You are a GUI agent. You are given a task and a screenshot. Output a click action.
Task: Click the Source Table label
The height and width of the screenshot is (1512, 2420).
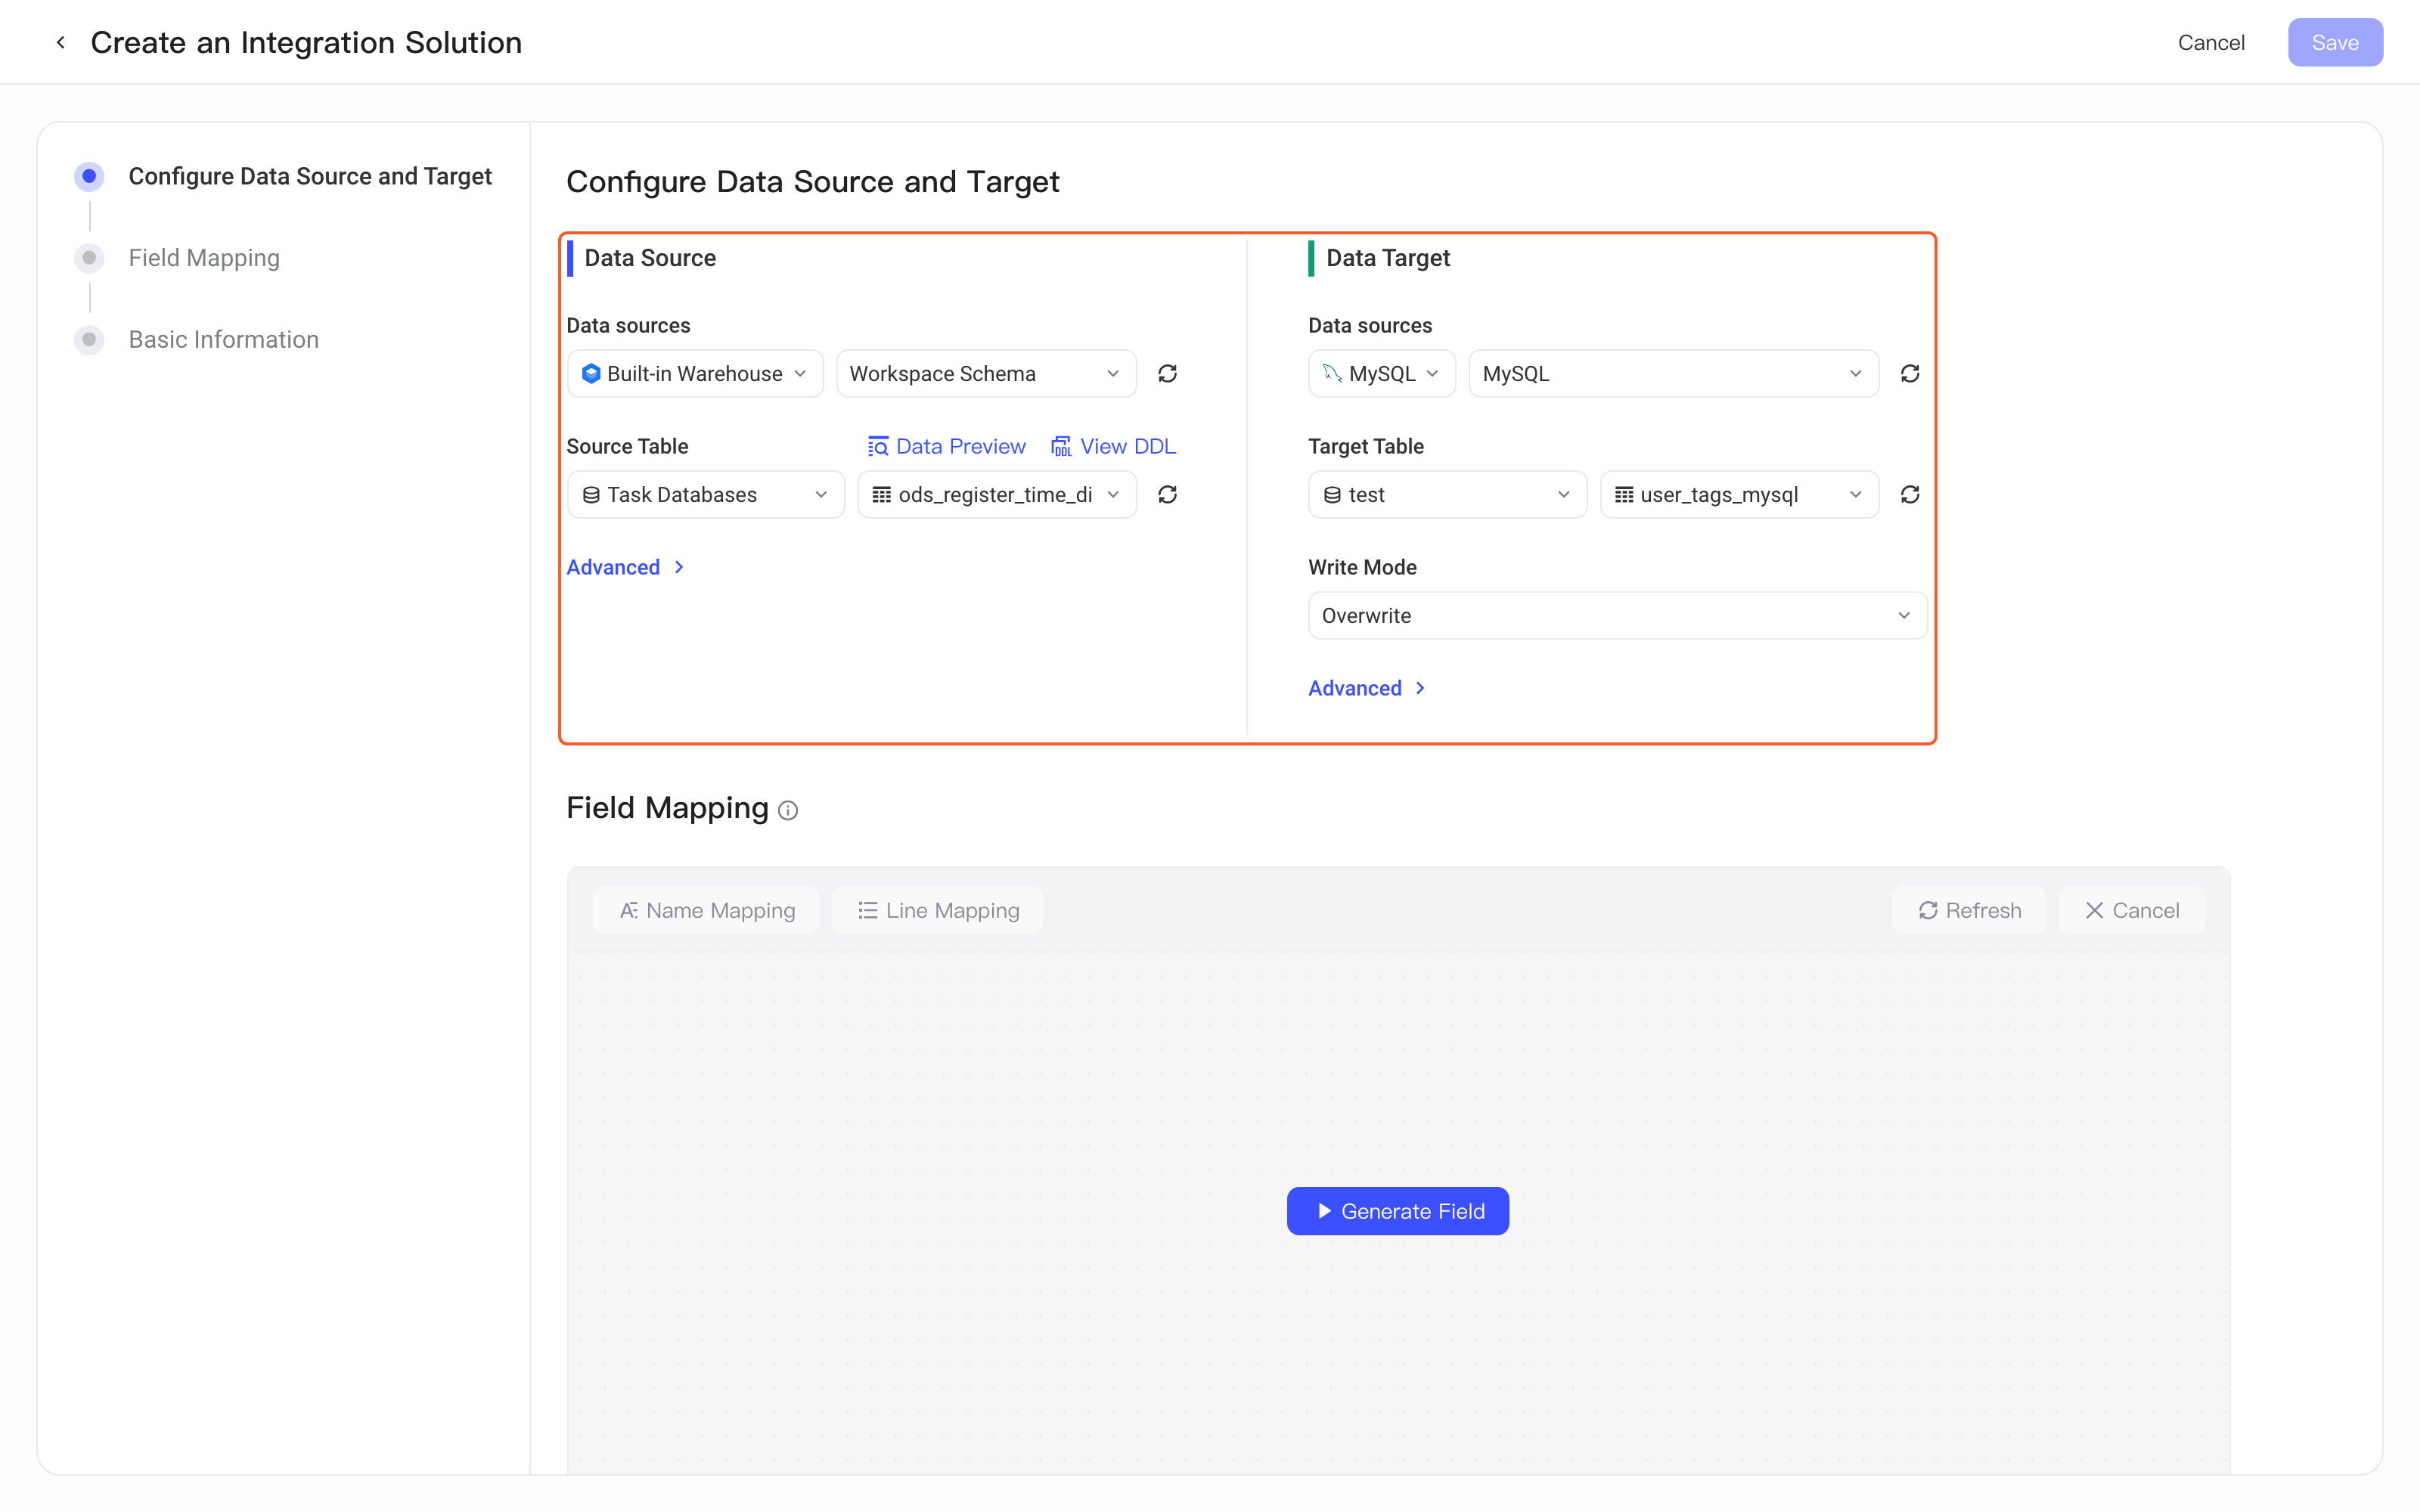(x=627, y=446)
